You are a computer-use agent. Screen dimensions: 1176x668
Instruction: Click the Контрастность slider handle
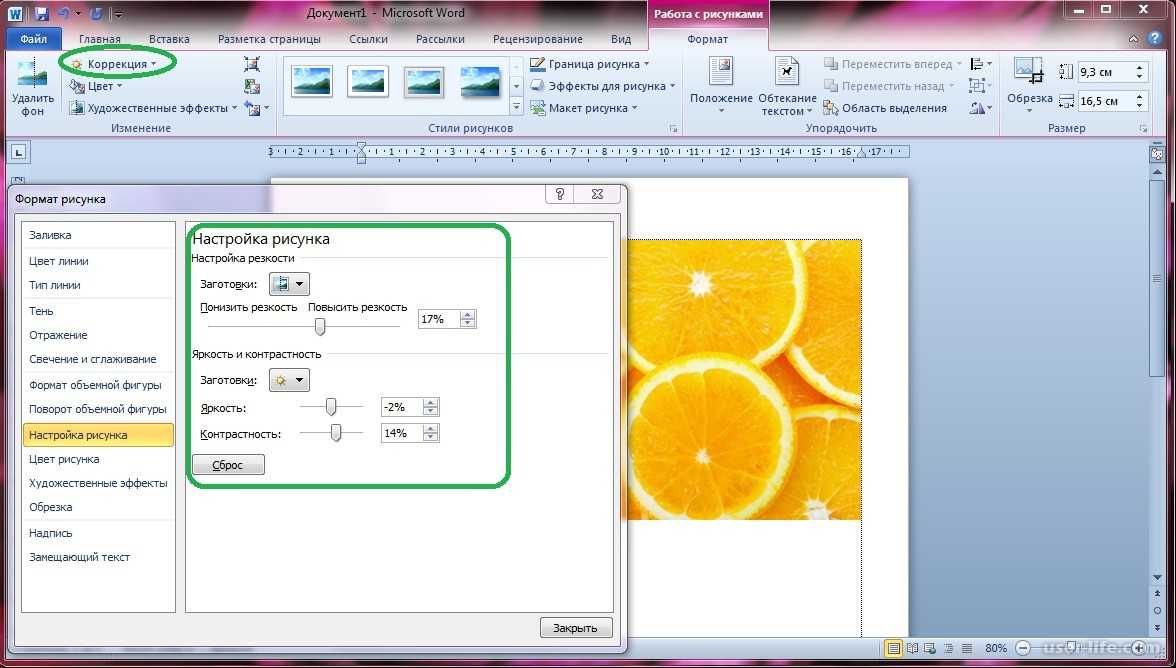336,433
